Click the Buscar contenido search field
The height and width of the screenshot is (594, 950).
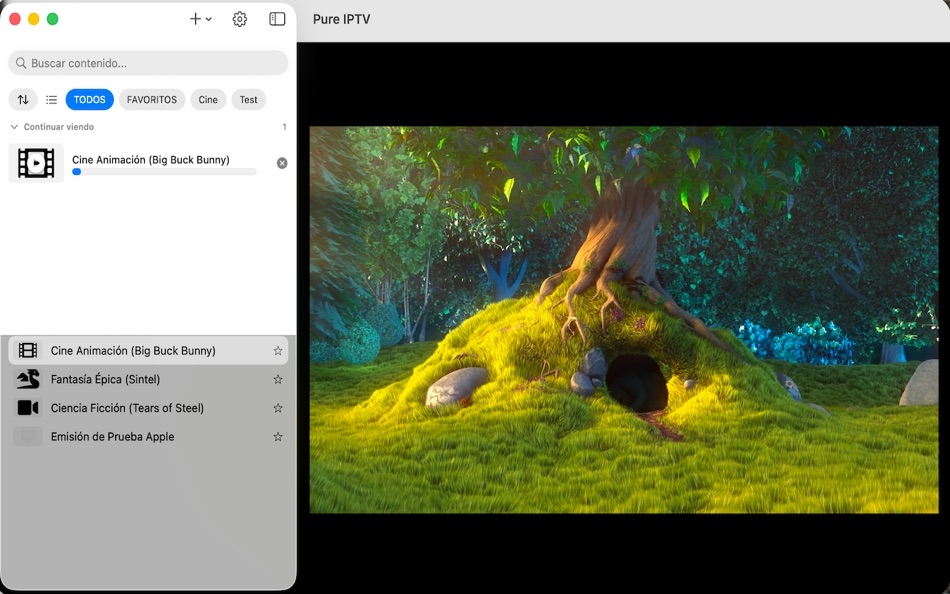coord(148,63)
